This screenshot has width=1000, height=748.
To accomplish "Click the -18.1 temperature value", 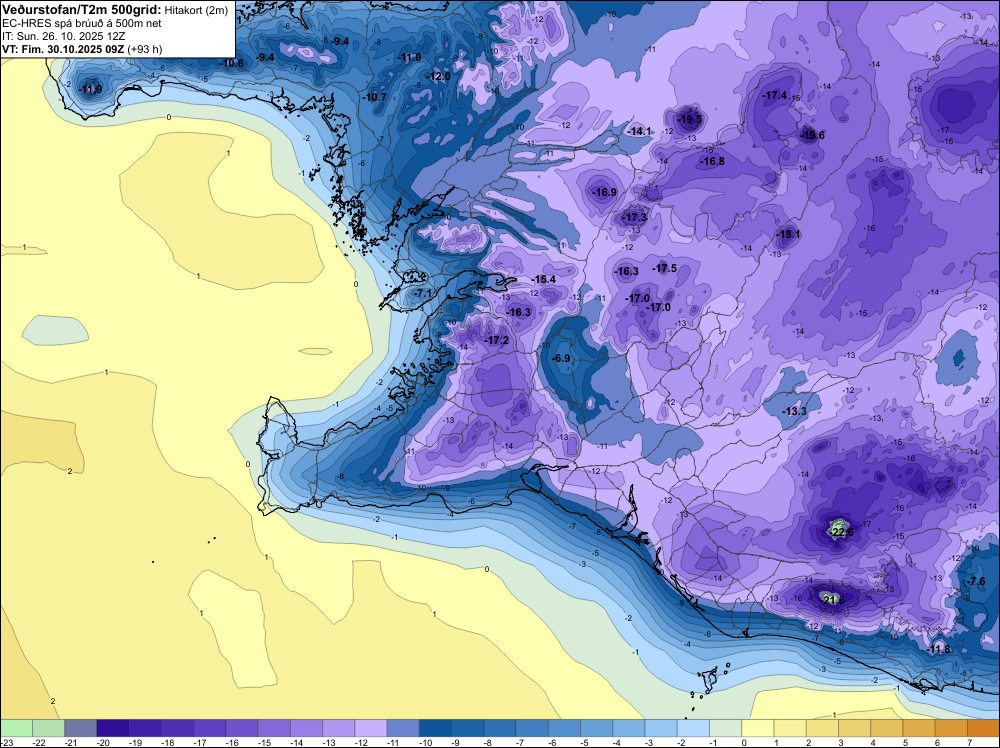I will coord(788,235).
